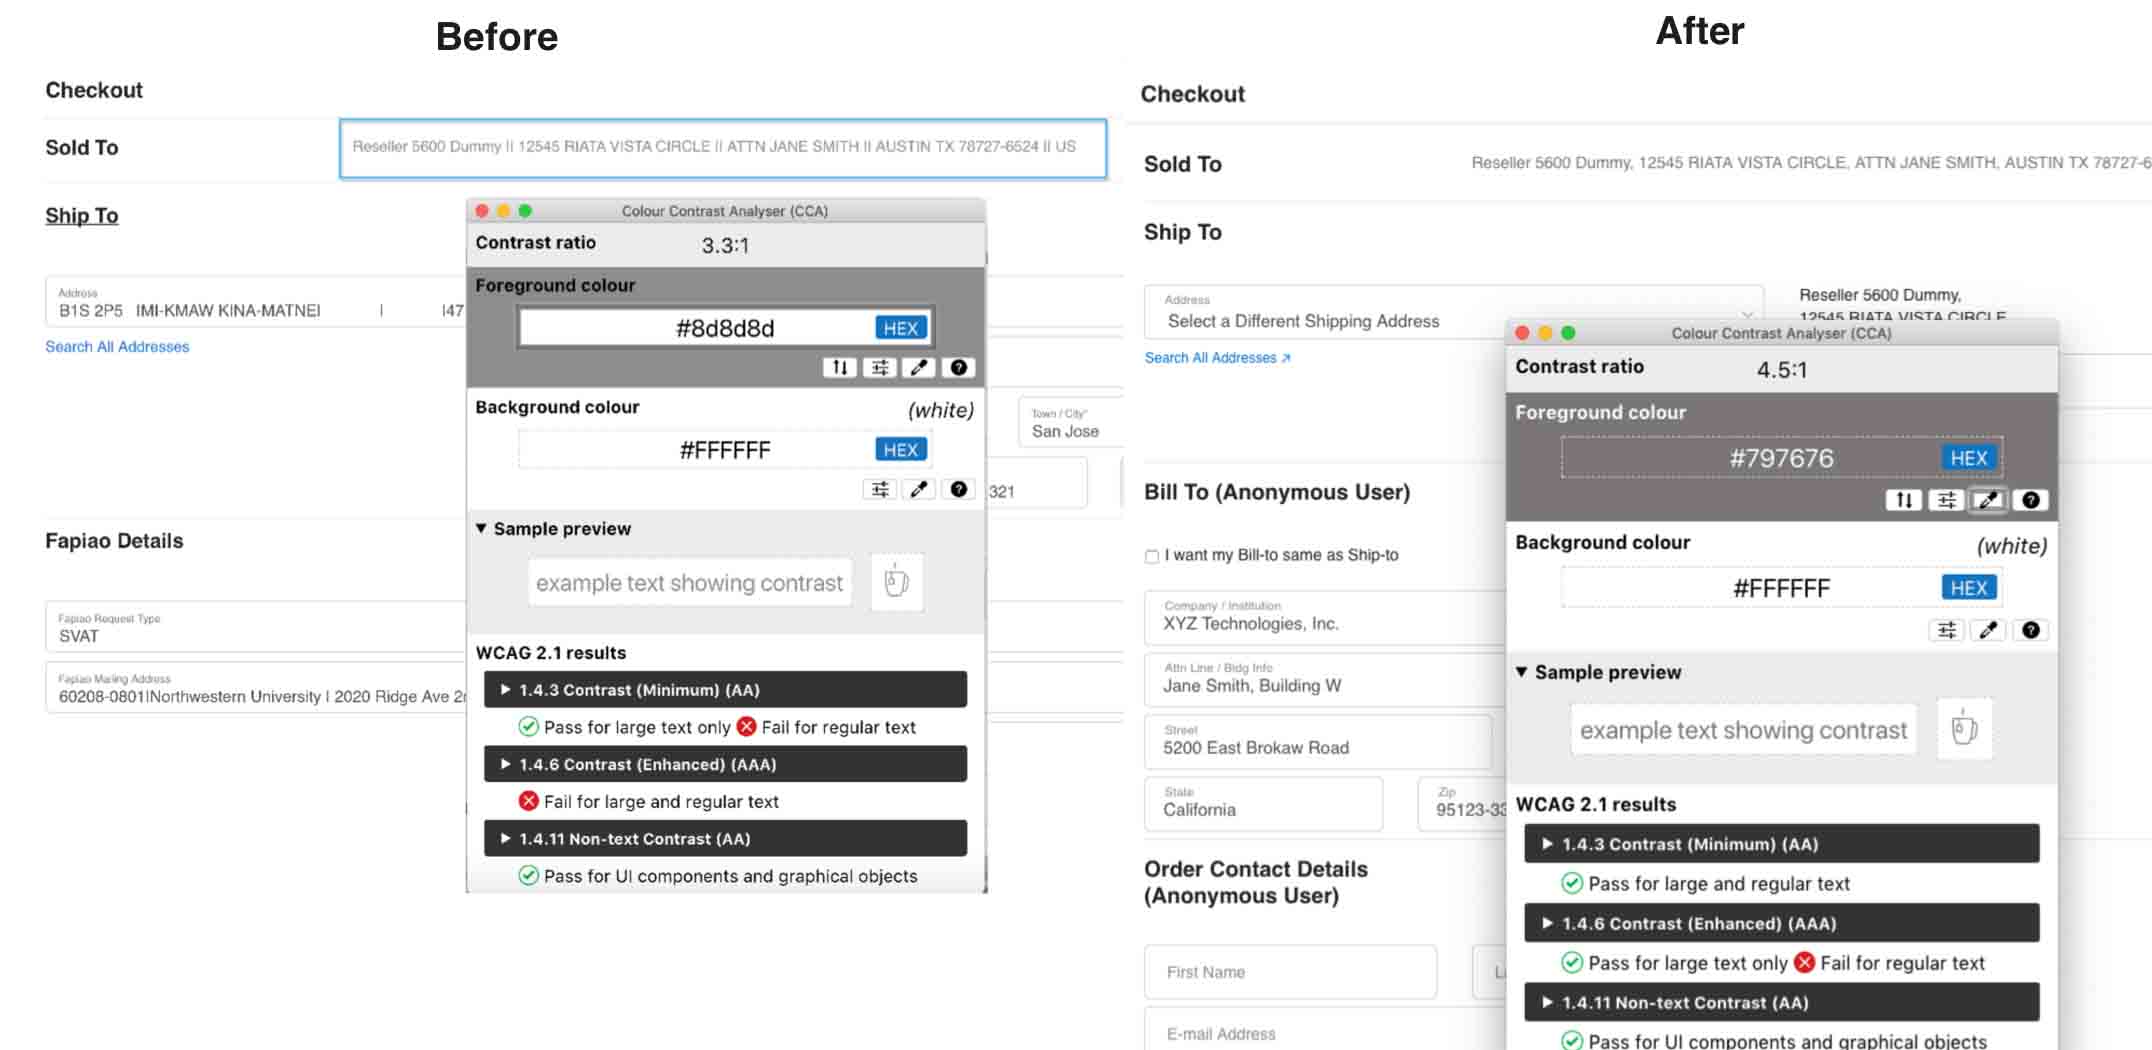Swap colours icon under #8d8d8d foreground

(x=840, y=368)
